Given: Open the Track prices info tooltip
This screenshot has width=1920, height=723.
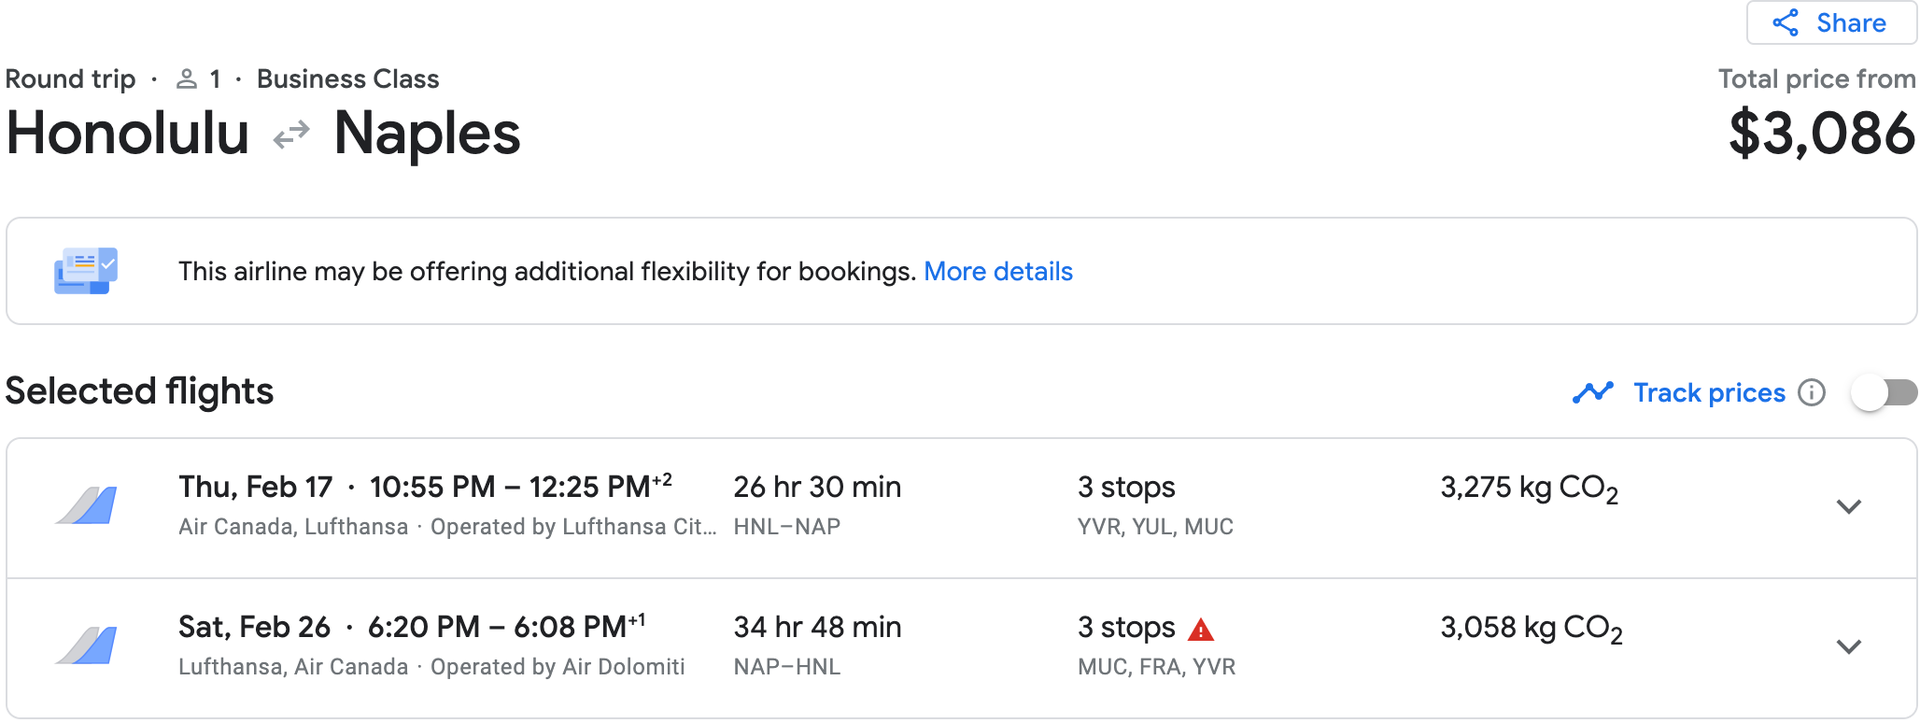Looking at the screenshot, I should [1812, 393].
